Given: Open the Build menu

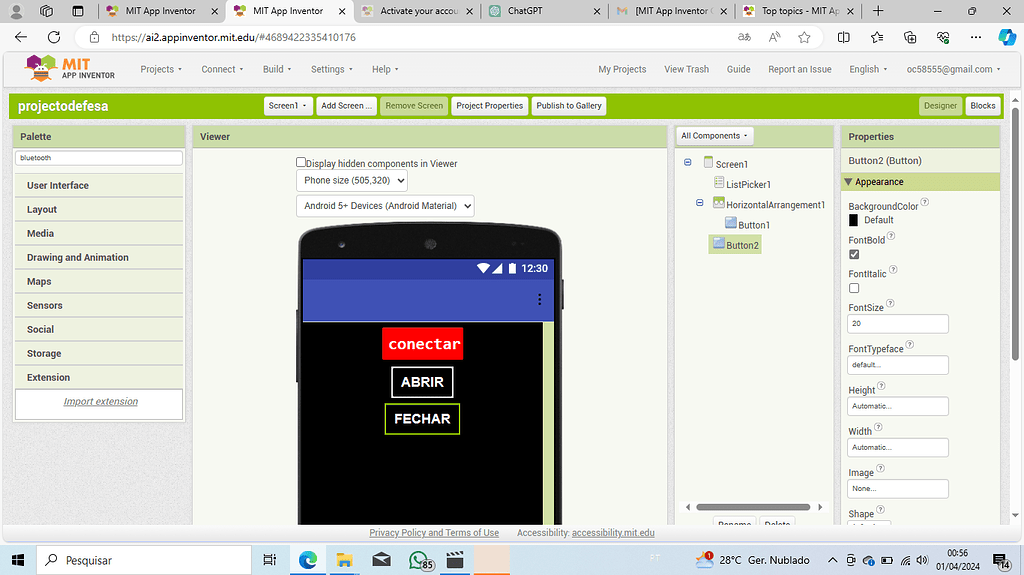Looking at the screenshot, I should 277,69.
